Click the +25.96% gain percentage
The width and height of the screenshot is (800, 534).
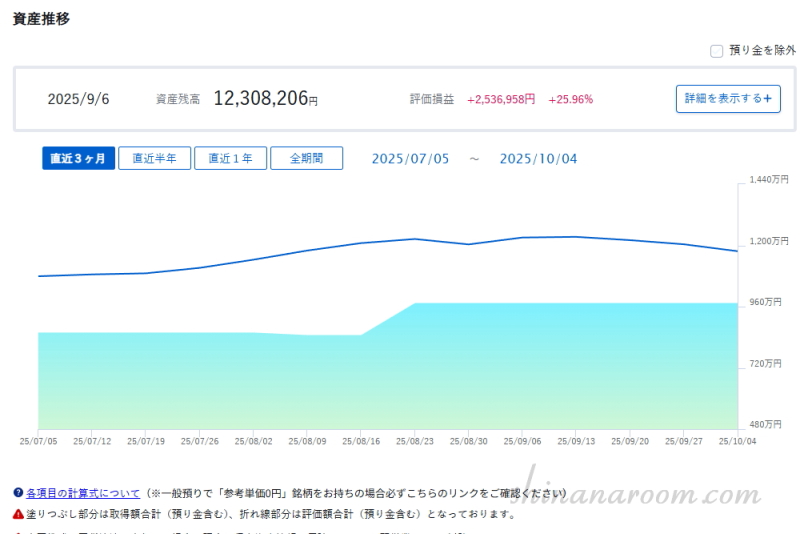570,99
